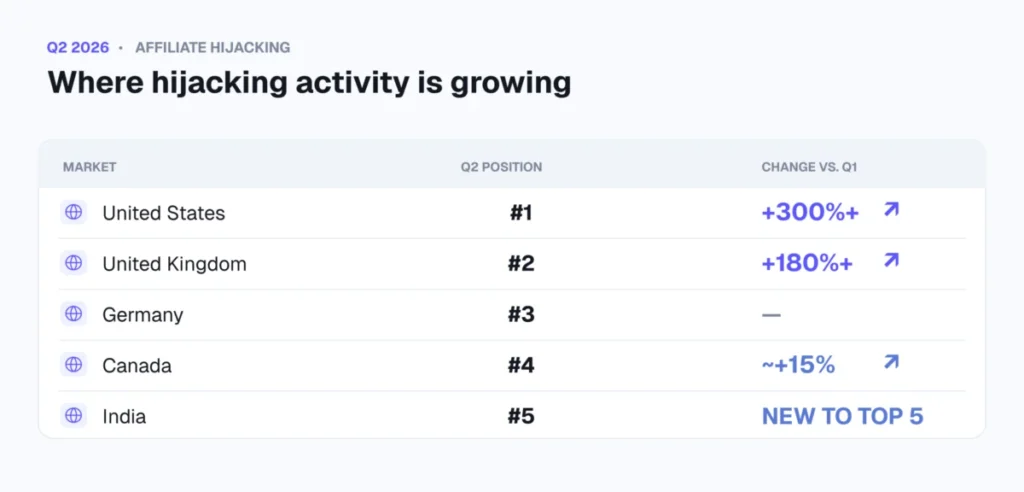
Task: Click the up arrow next to ~+15%
Action: tap(891, 362)
